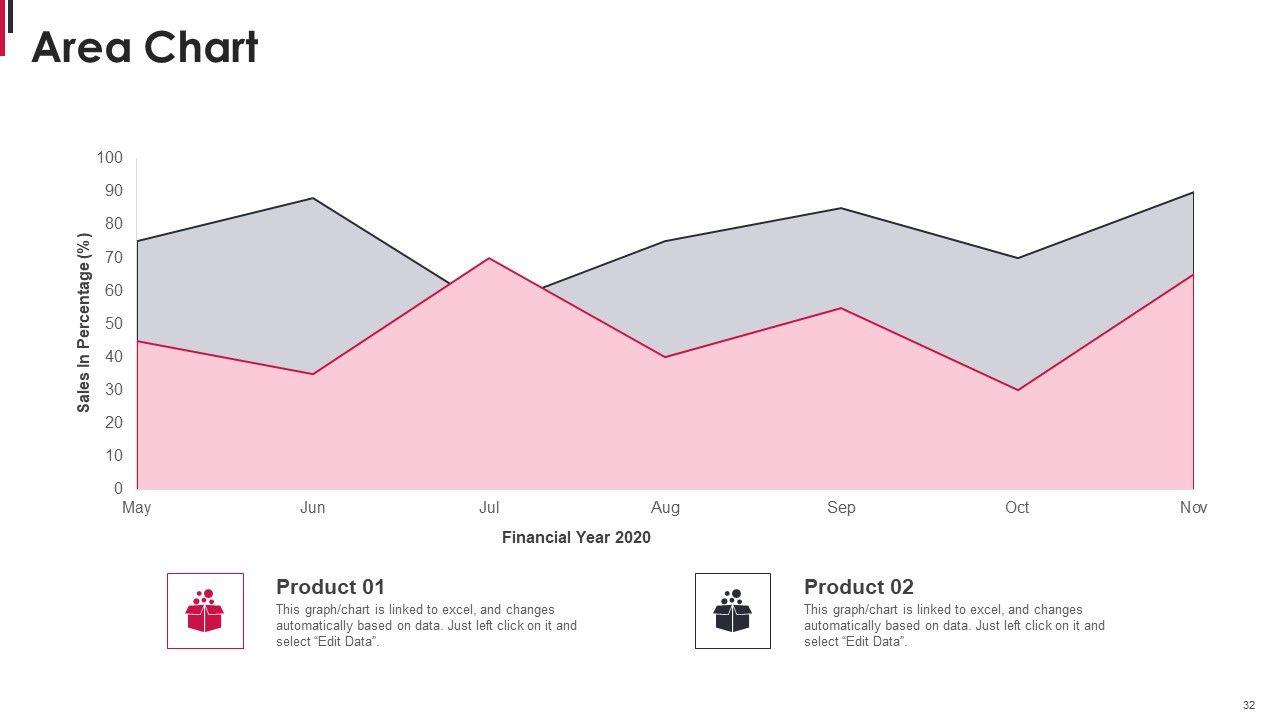Click slide number 32

click(x=1249, y=705)
